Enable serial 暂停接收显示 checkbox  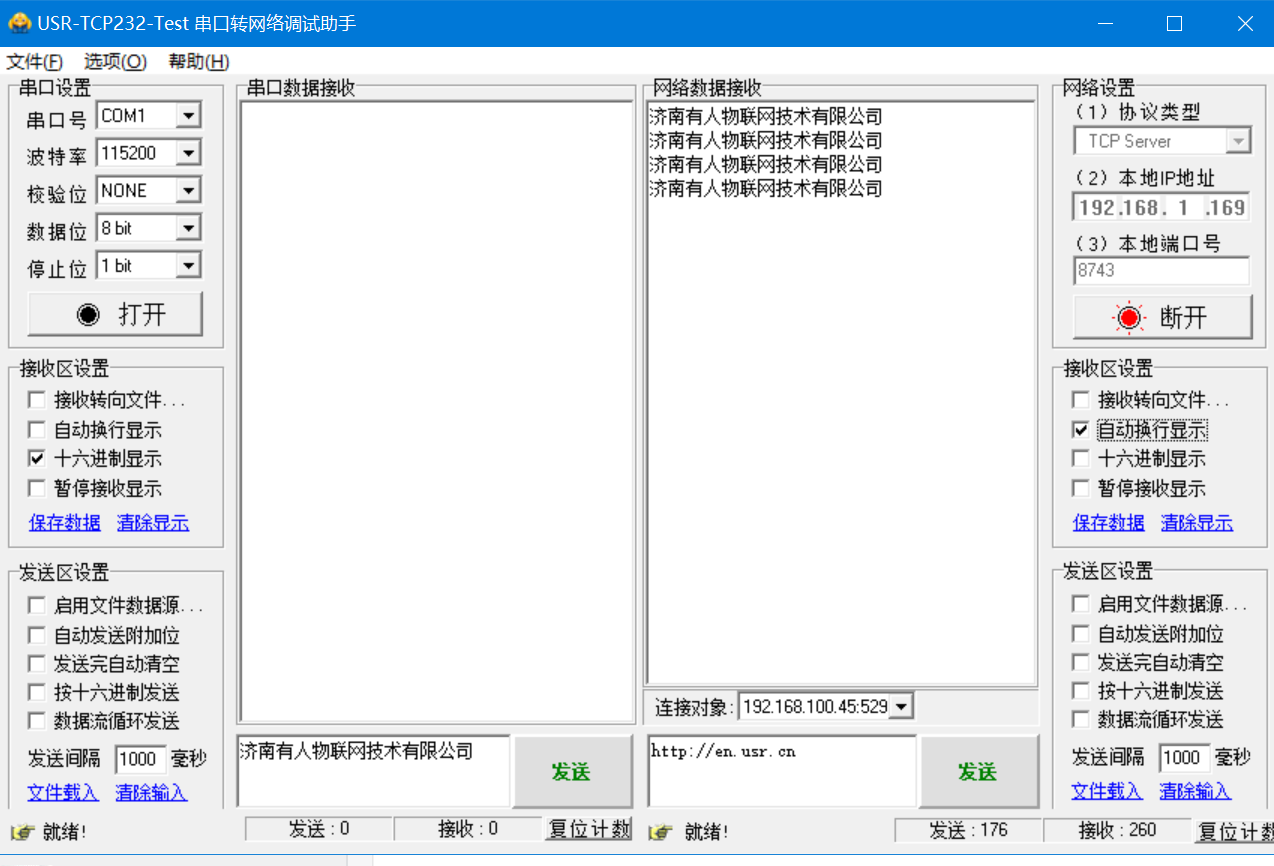(x=37, y=488)
